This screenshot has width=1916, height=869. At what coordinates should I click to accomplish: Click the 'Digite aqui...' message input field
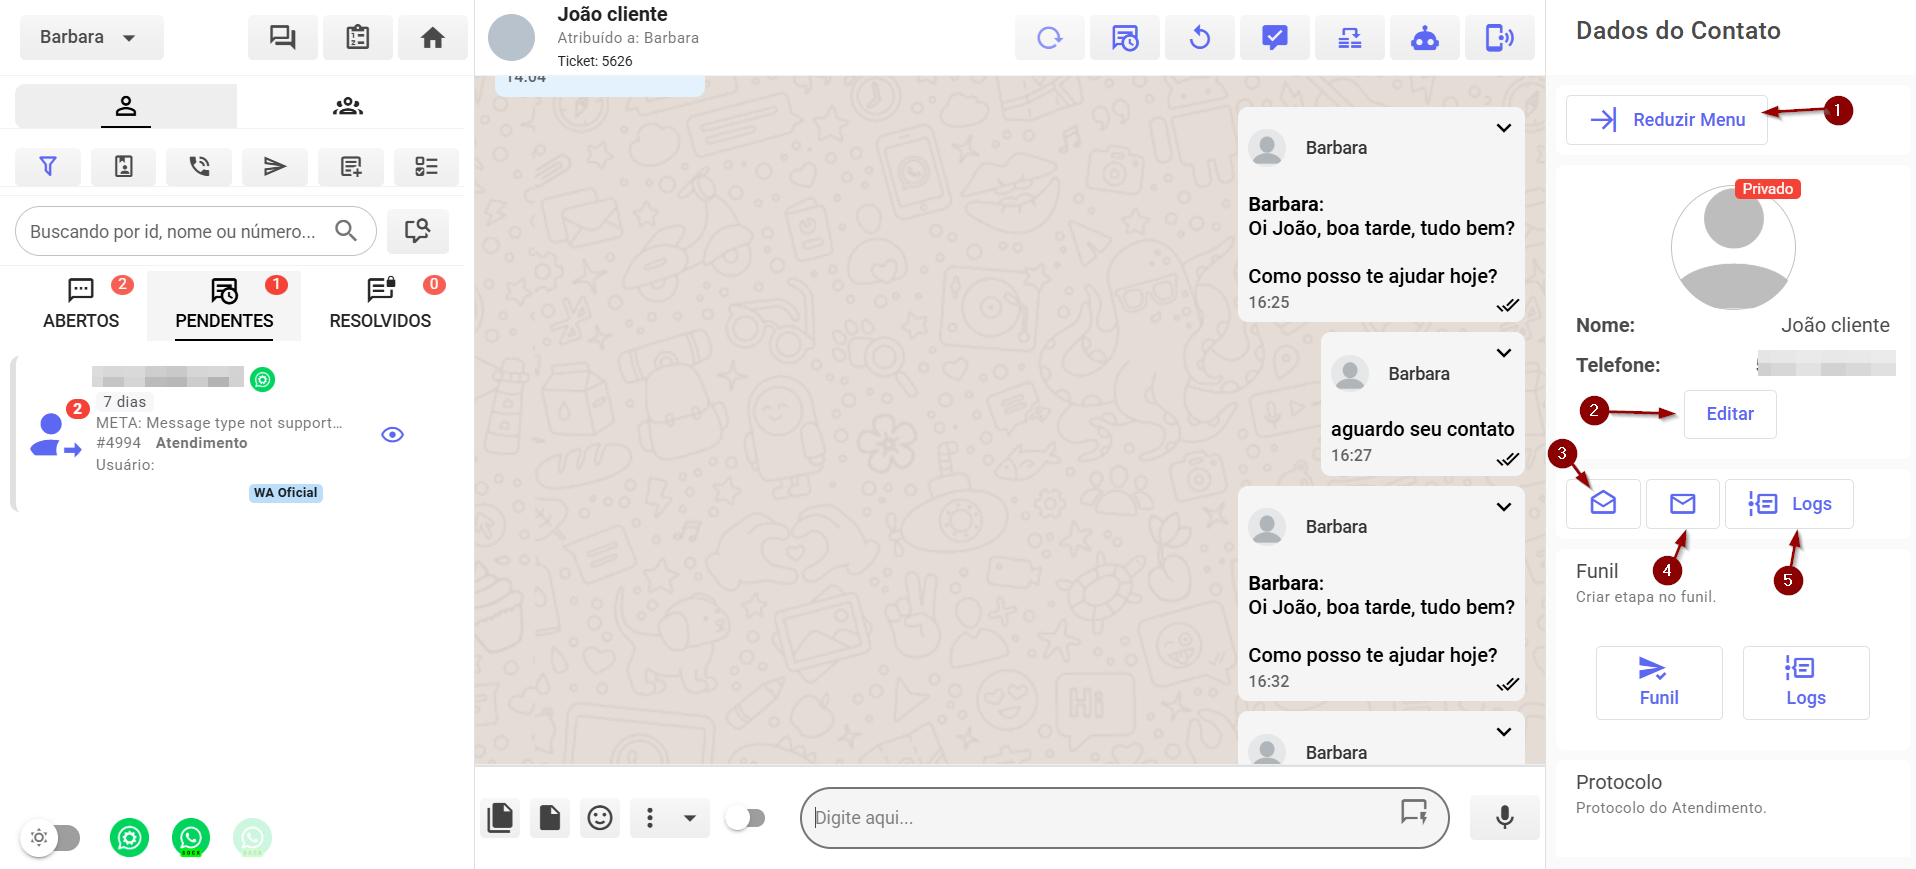click(1100, 818)
